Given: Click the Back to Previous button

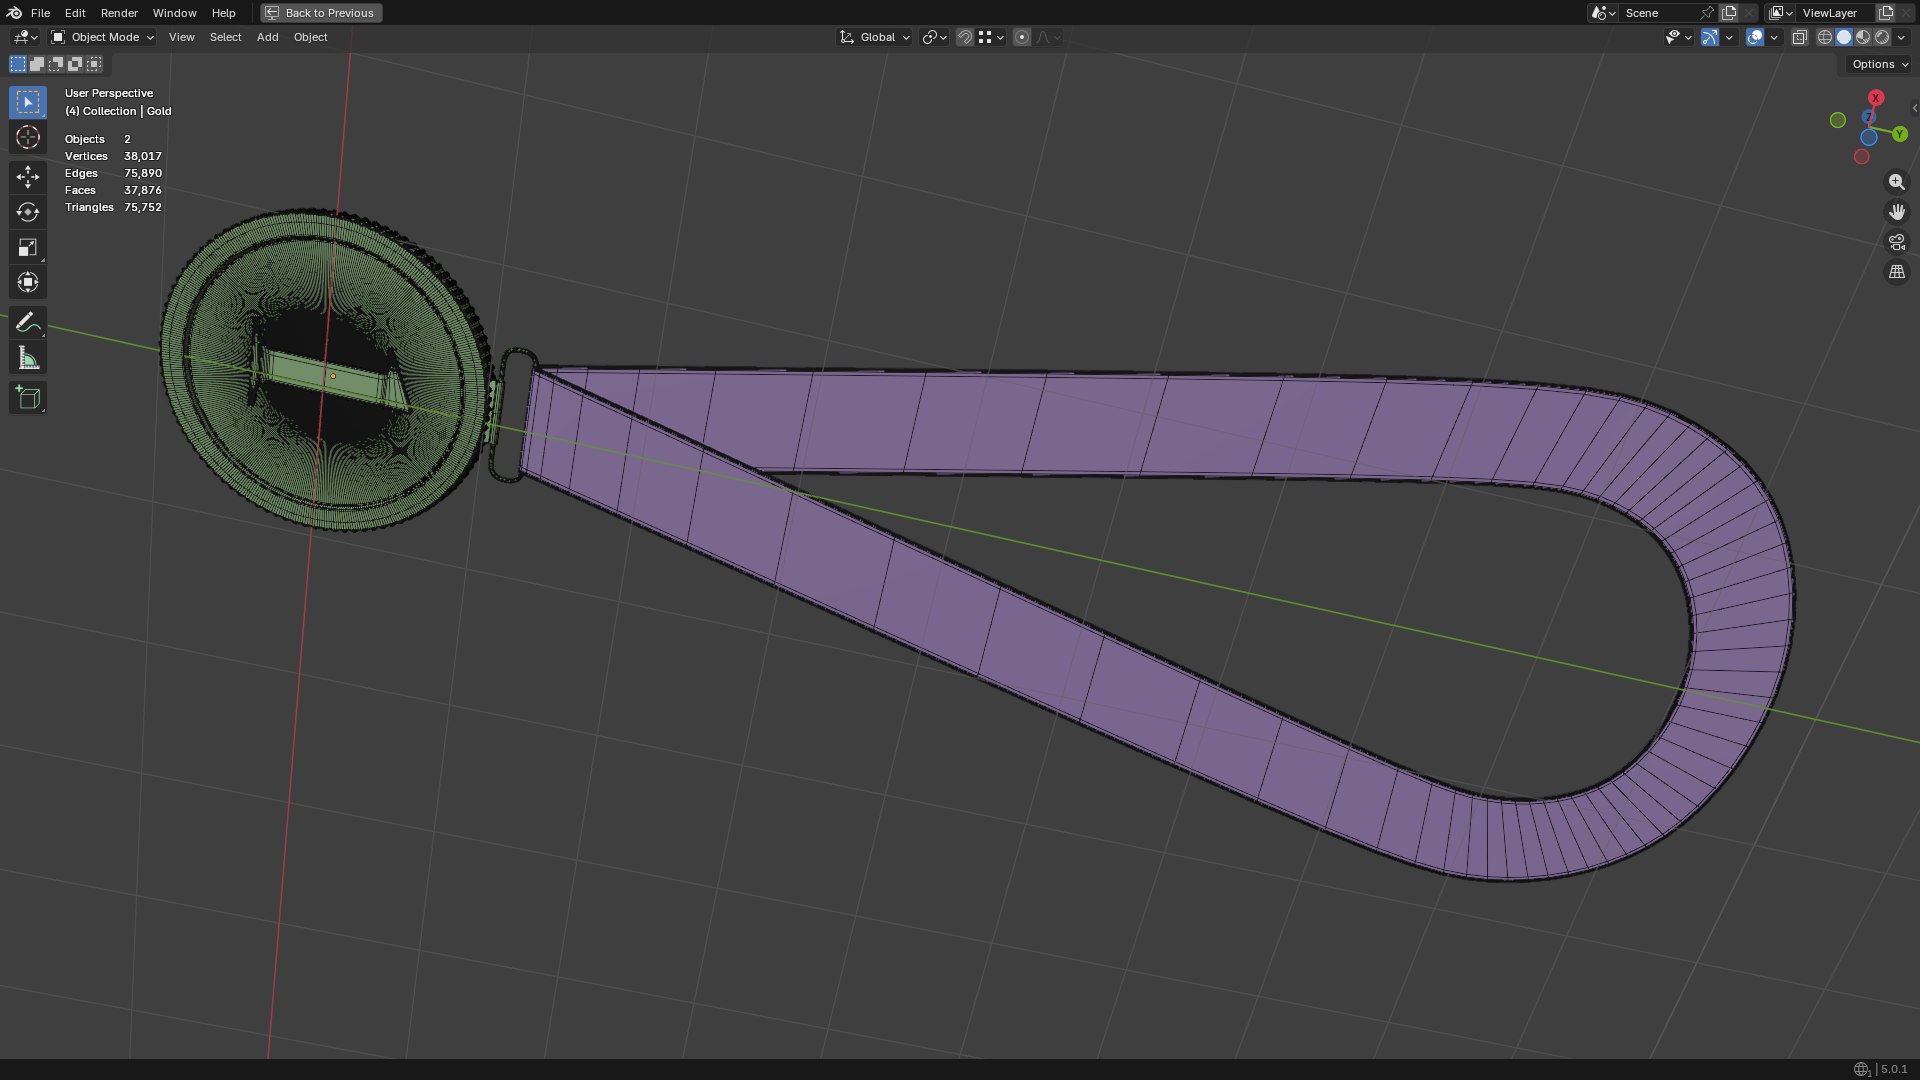Looking at the screenshot, I should 321,13.
